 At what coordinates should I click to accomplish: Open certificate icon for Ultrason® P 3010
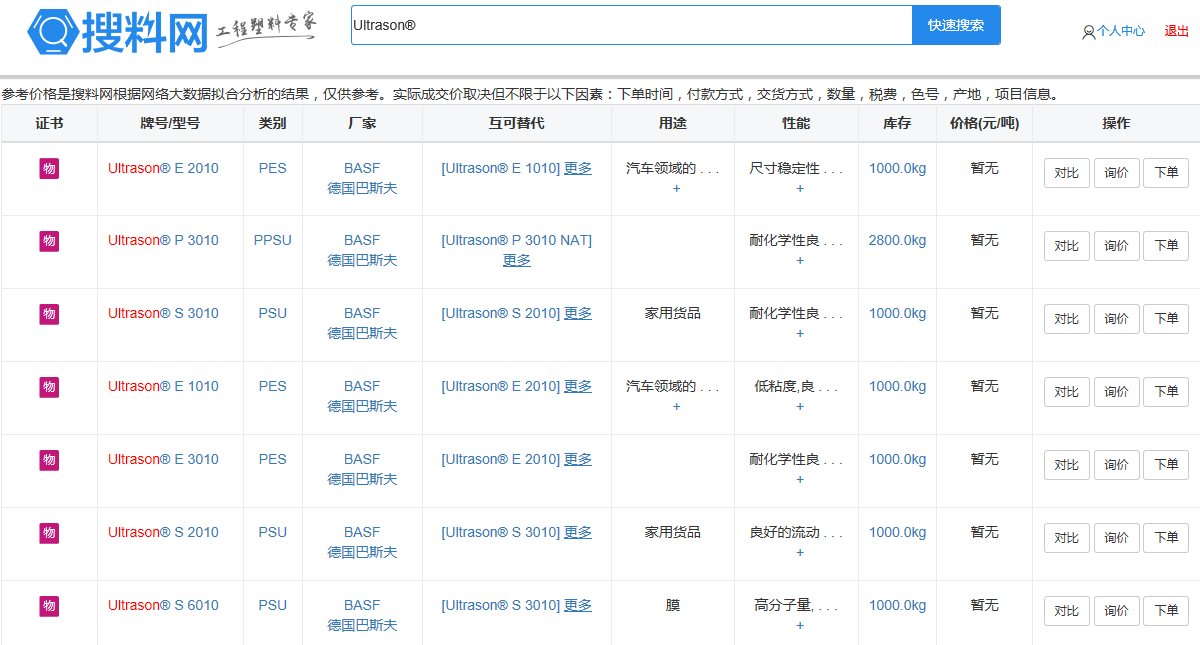click(49, 241)
